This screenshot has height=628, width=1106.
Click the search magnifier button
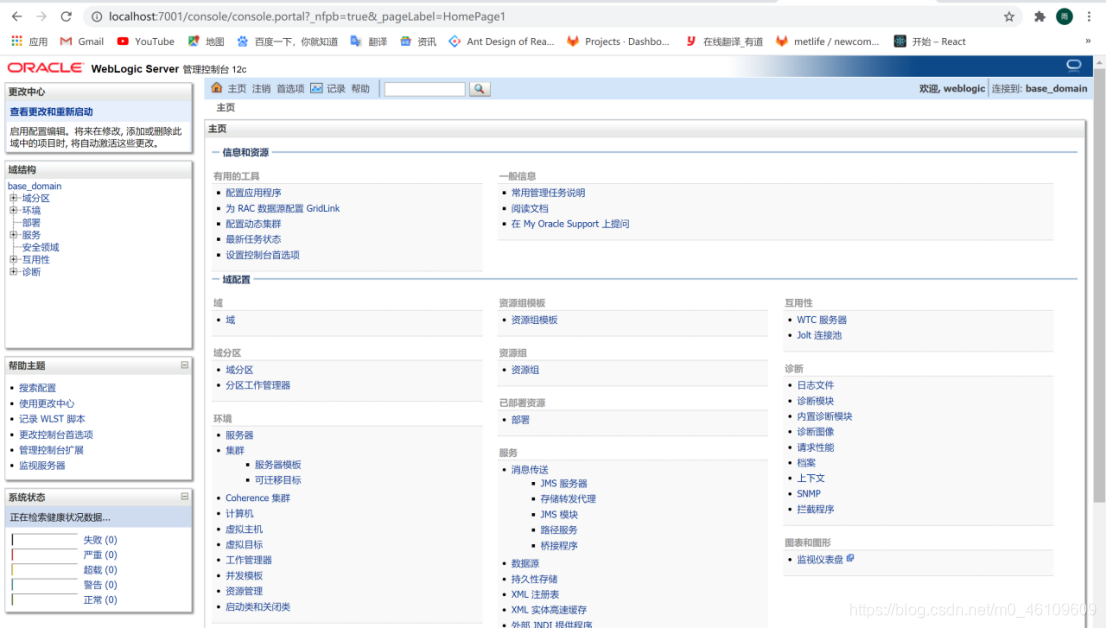tap(480, 89)
